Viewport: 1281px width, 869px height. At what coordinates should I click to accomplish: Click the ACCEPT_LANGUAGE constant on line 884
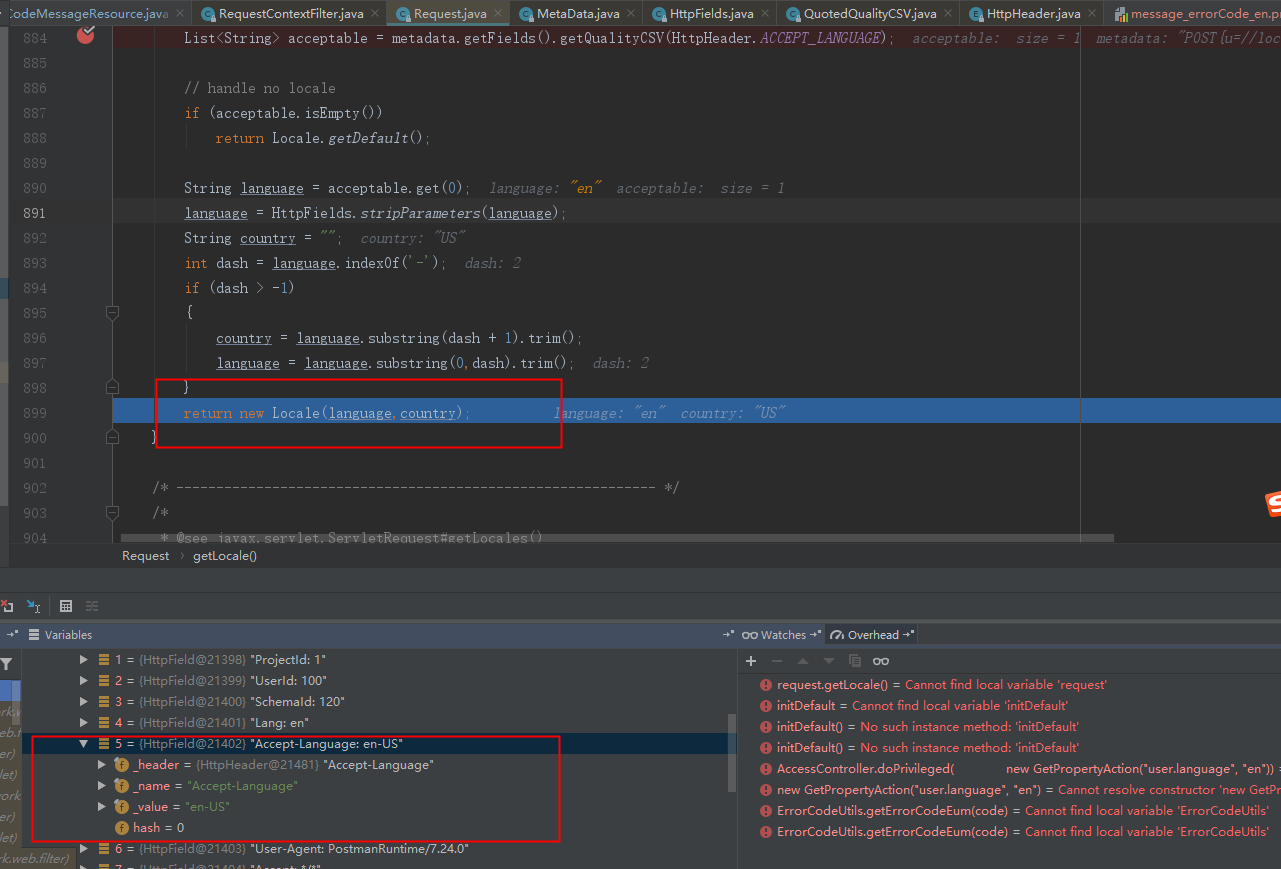822,38
